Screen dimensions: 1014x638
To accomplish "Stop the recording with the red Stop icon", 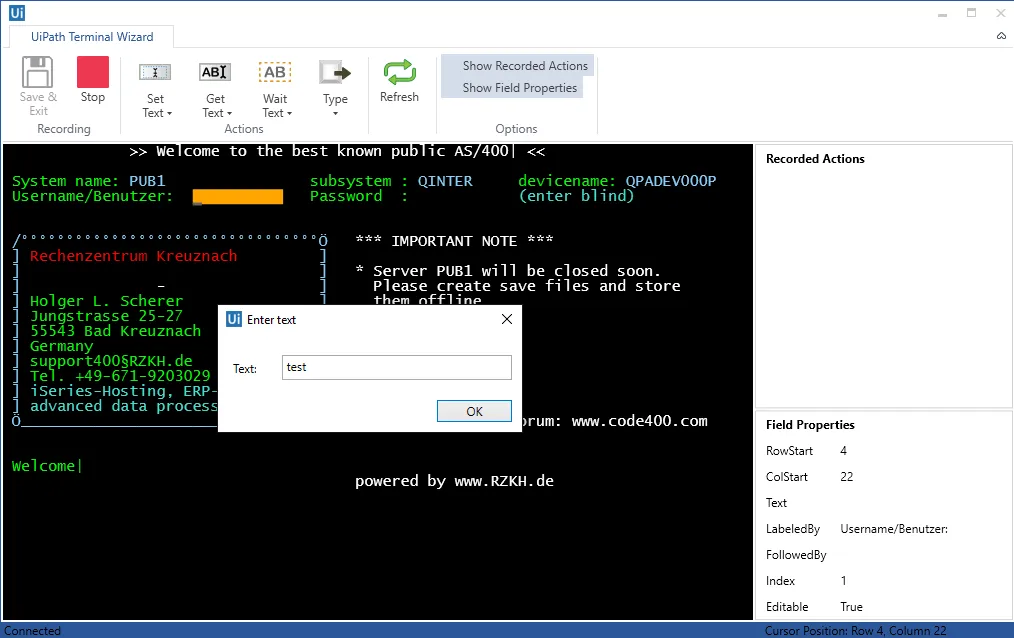I will click(92, 71).
